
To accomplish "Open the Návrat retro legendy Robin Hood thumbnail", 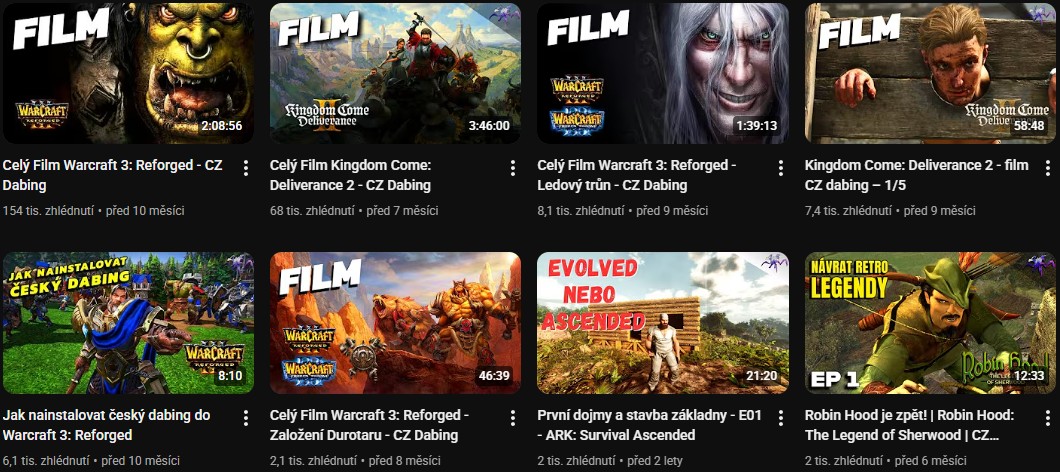I will [x=930, y=323].
